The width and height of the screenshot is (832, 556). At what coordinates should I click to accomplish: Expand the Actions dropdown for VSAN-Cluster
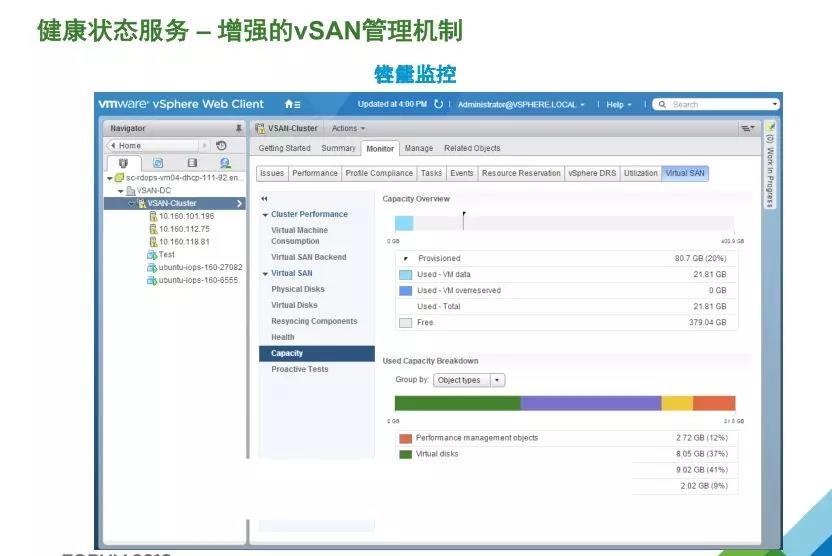(x=348, y=128)
